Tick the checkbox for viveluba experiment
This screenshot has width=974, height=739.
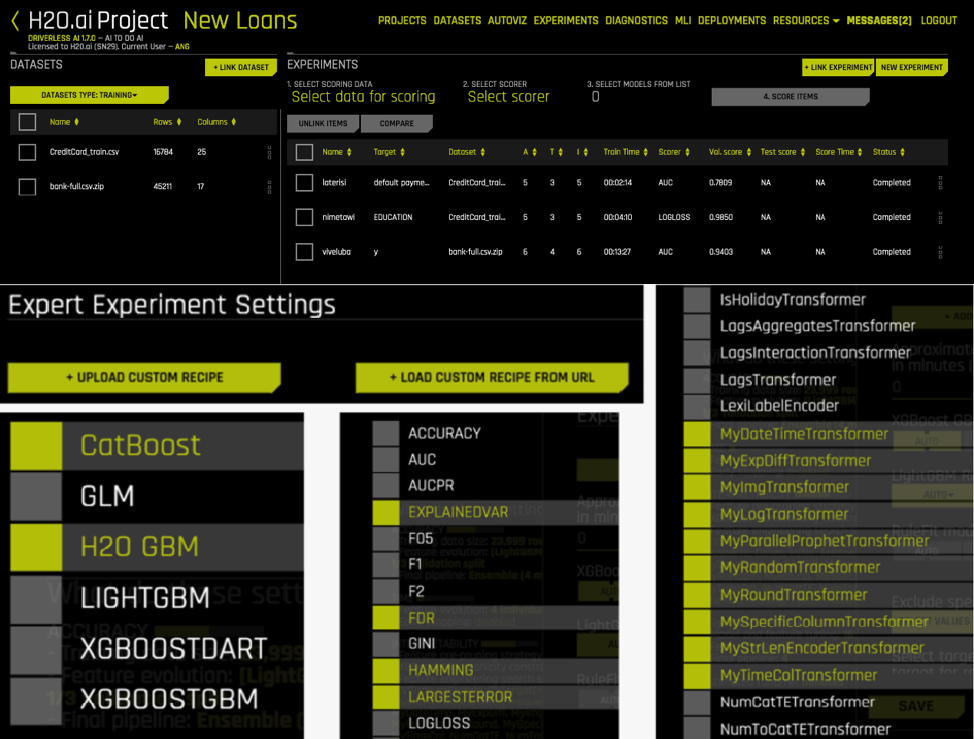[304, 252]
